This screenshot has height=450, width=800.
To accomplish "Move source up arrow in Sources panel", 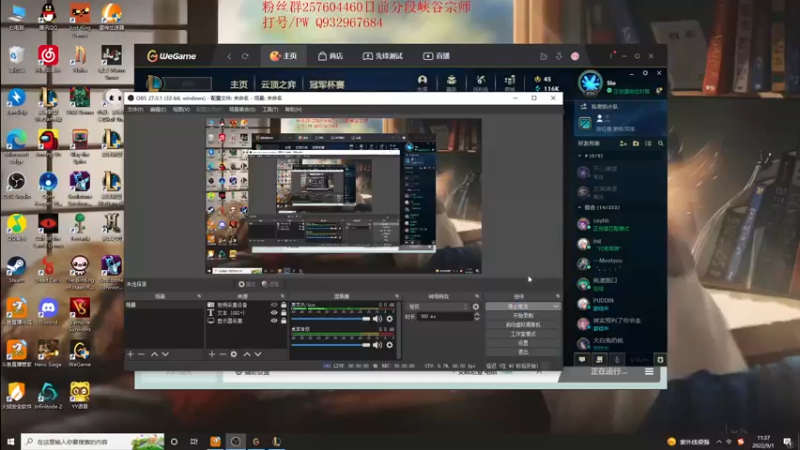I will click(247, 354).
